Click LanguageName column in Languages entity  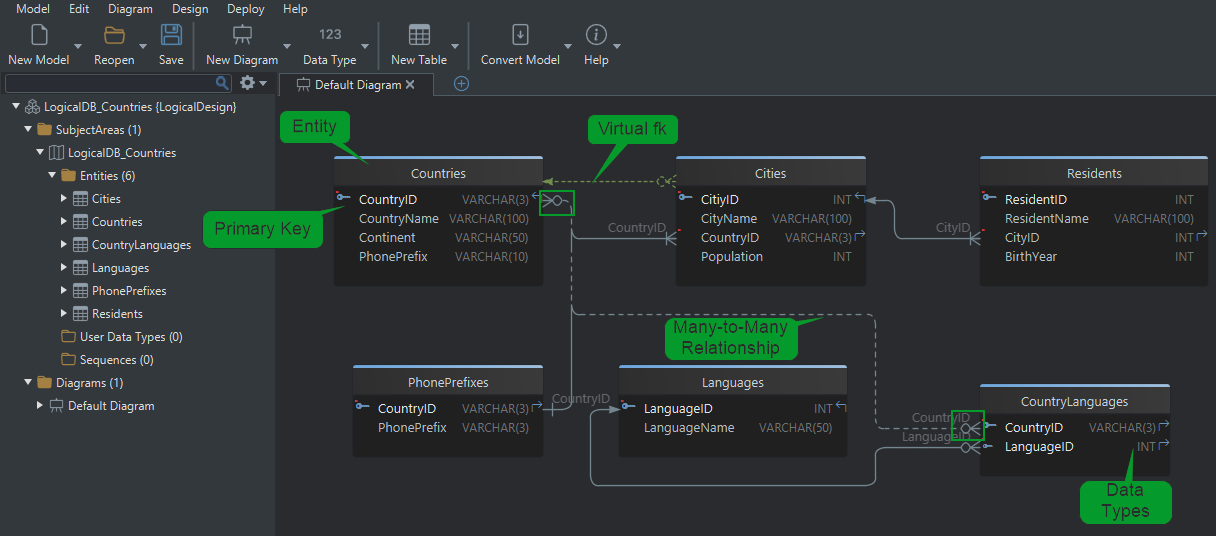[x=688, y=427]
